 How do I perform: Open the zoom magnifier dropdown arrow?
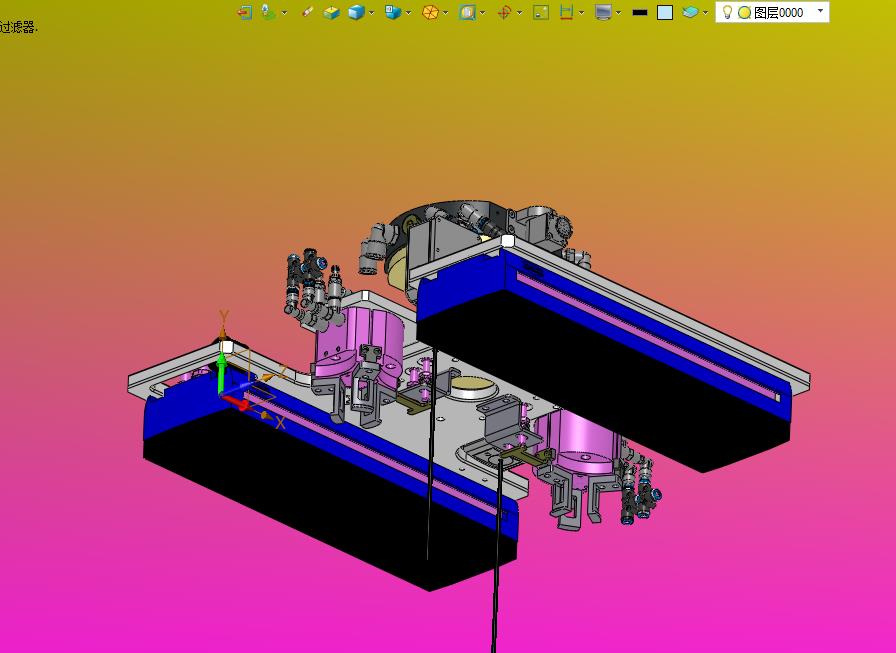(x=483, y=13)
